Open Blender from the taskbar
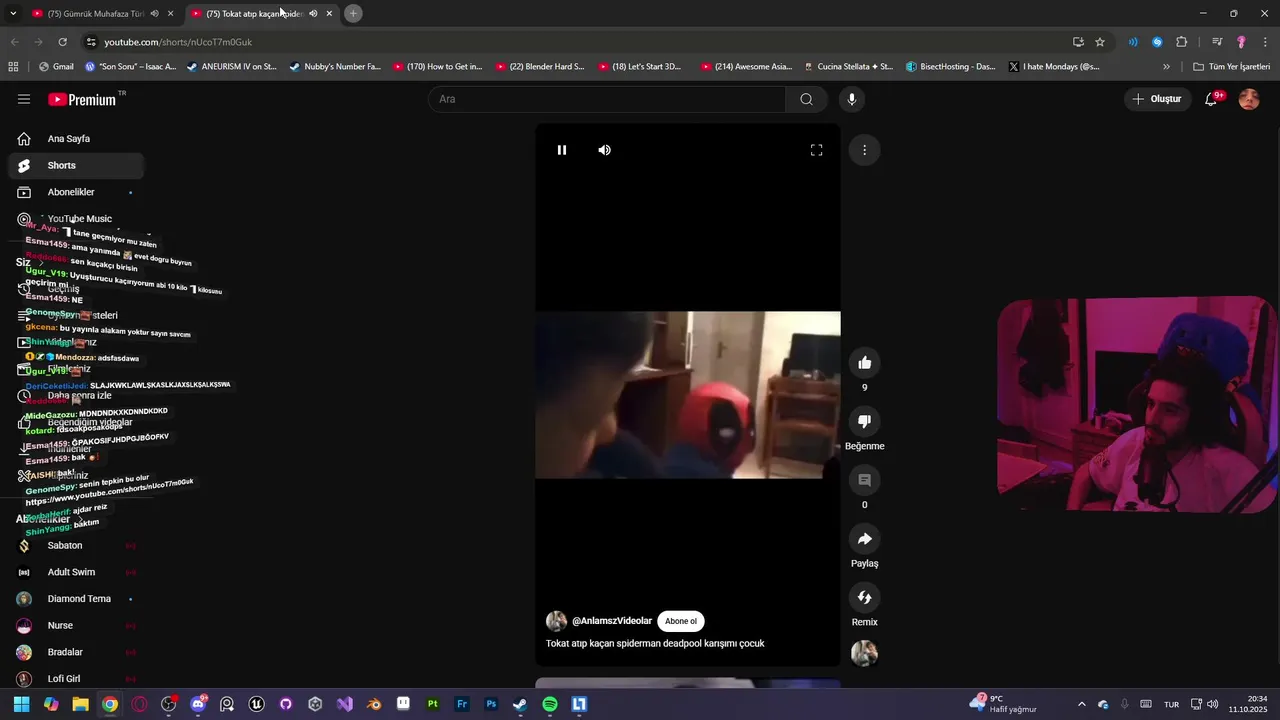 tap(374, 704)
